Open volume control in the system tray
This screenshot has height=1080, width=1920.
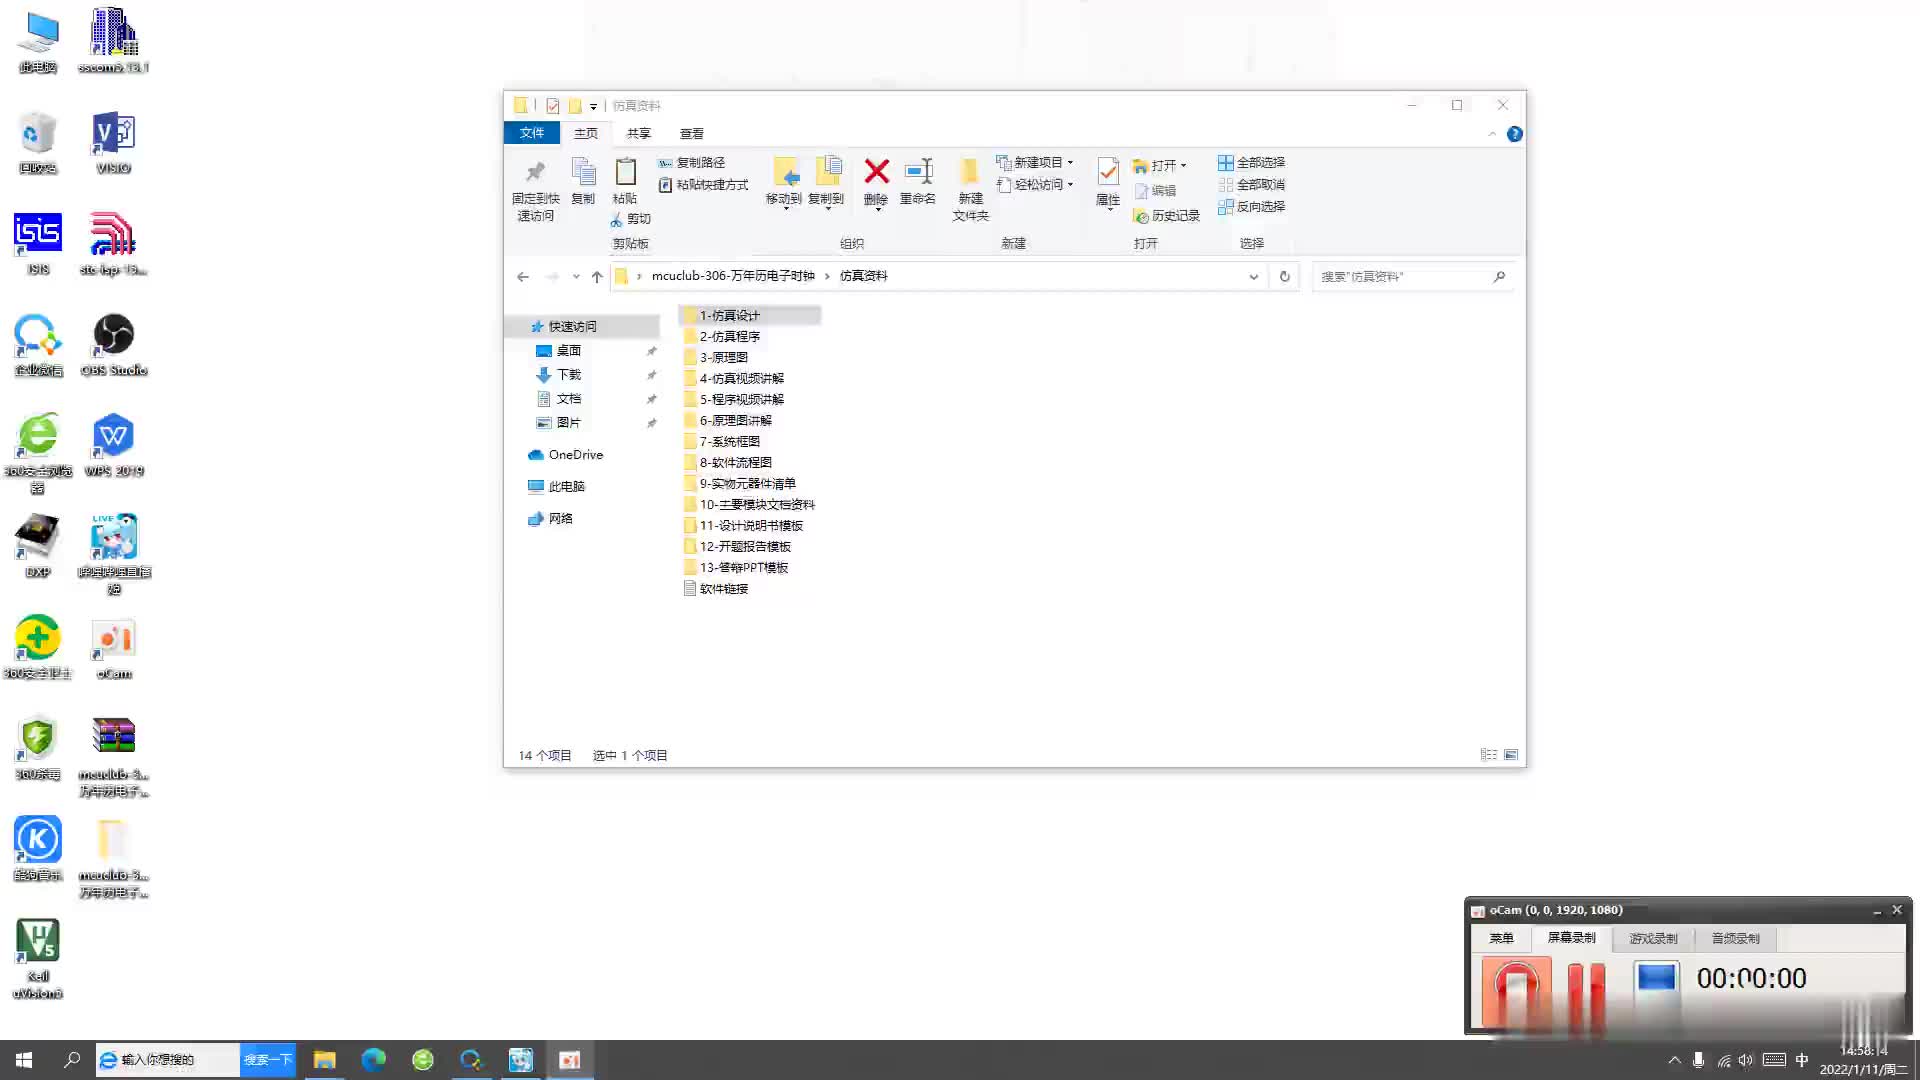[1746, 1060]
